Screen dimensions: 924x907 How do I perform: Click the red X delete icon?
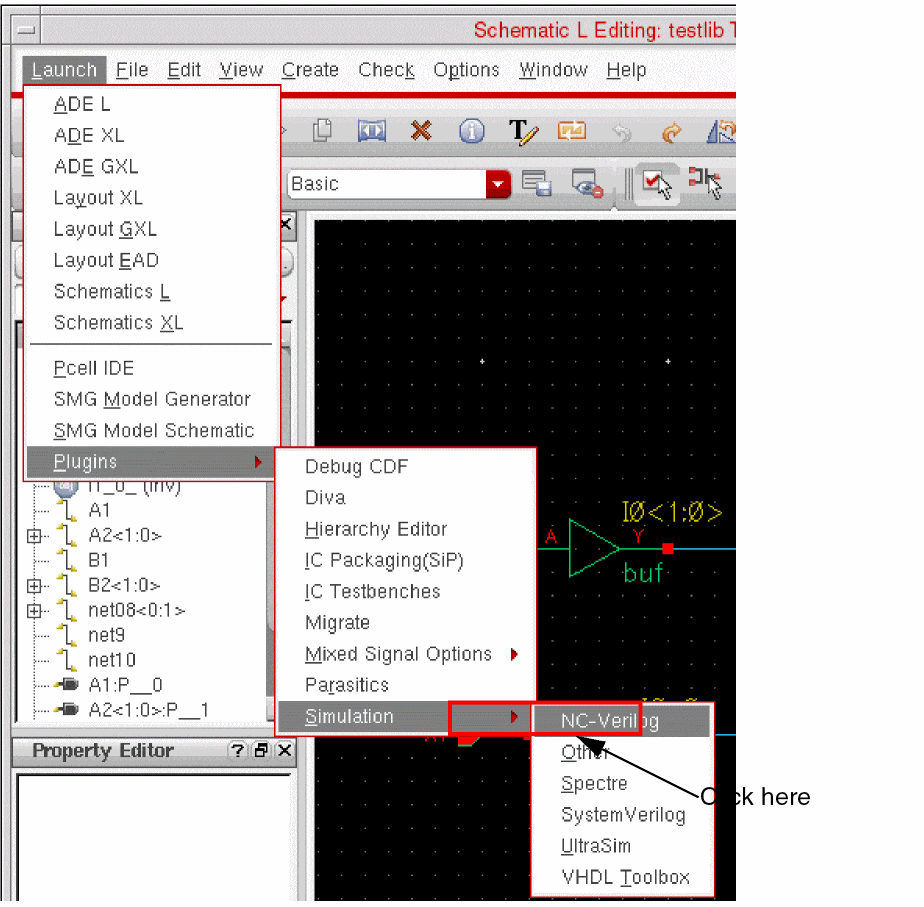[x=421, y=131]
